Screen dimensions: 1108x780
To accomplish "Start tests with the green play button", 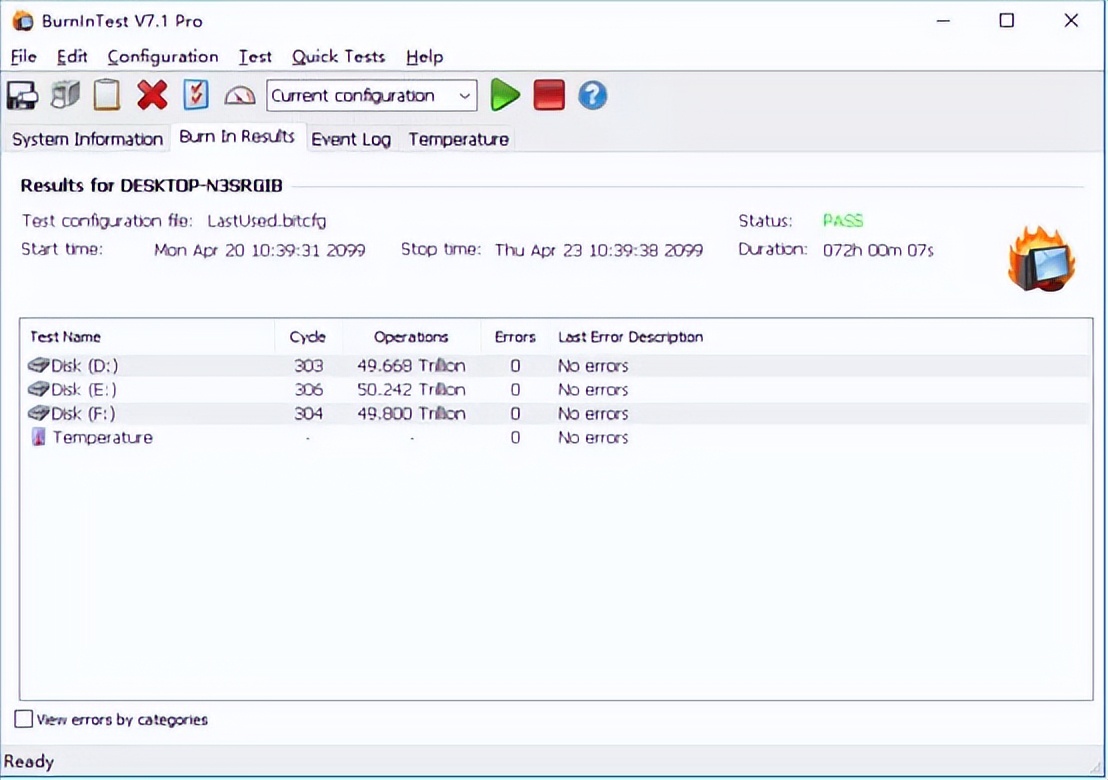I will 505,96.
